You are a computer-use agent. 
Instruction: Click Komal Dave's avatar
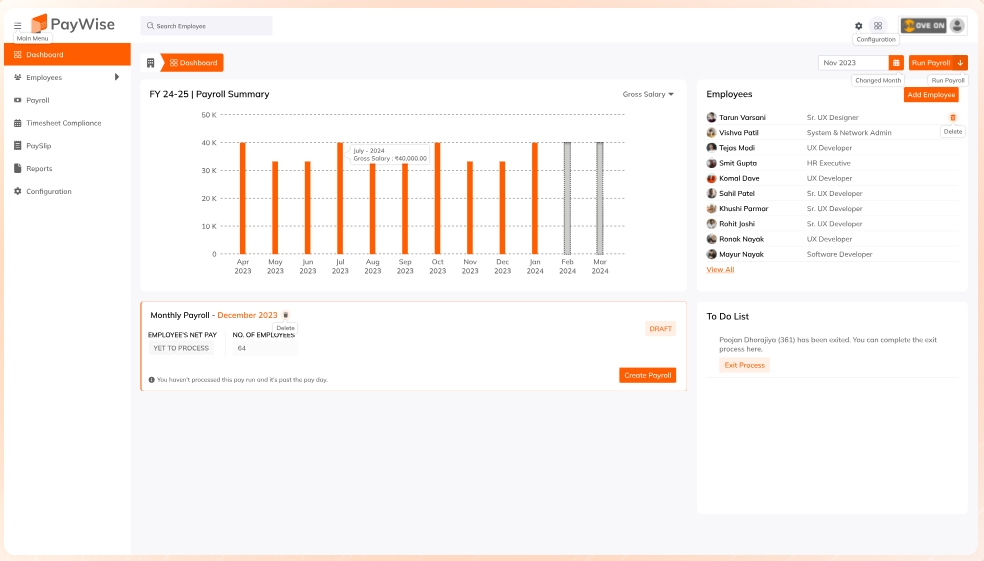click(711, 178)
